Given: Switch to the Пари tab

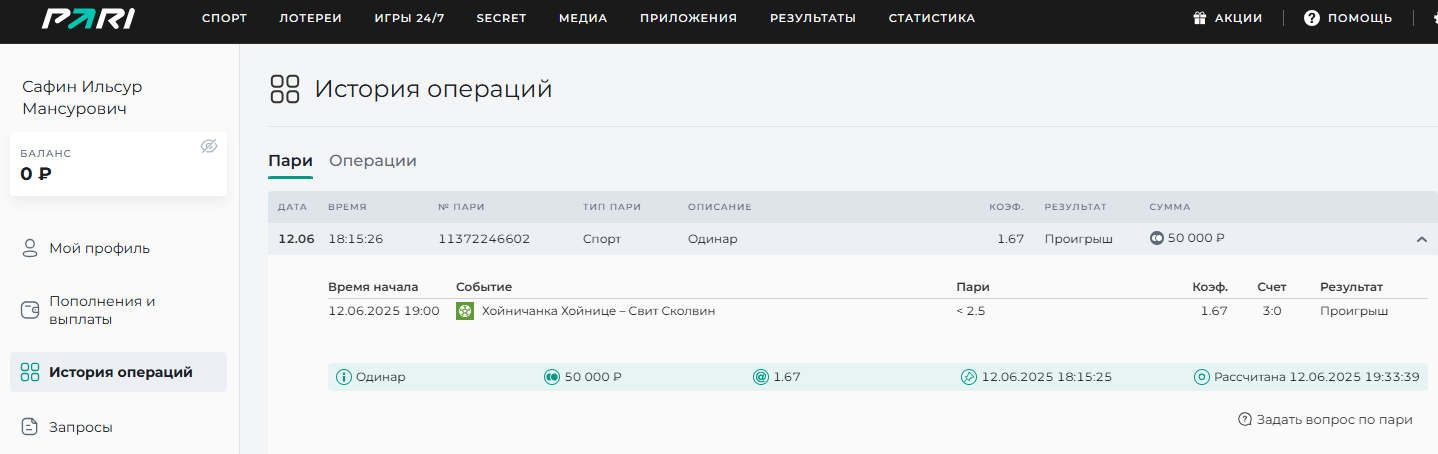Looking at the screenshot, I should pos(290,160).
